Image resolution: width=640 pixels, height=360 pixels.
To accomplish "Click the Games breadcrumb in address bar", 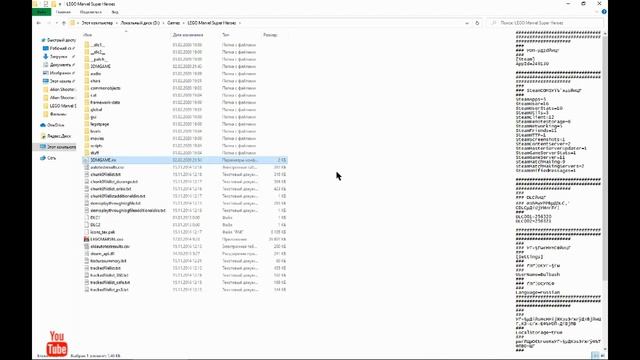I will click(173, 23).
